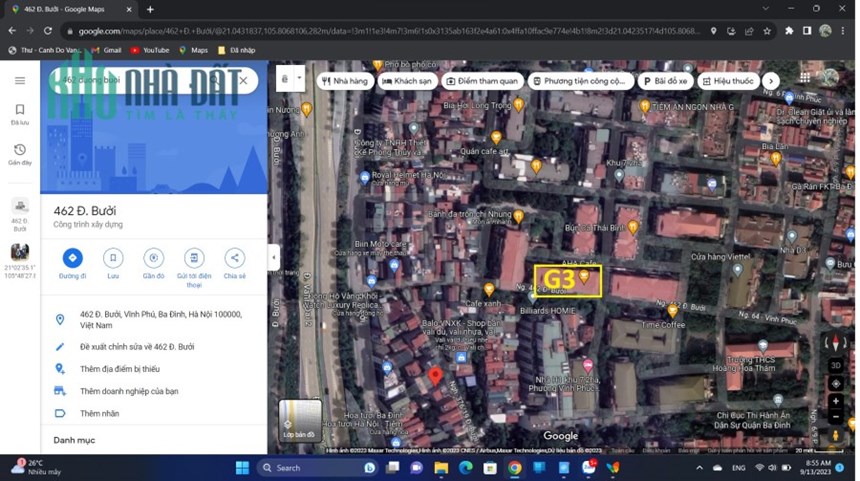This screenshot has width=860, height=481.
Task: Switch map layer via Lớp bản đồ thumbnail
Action: point(299,420)
